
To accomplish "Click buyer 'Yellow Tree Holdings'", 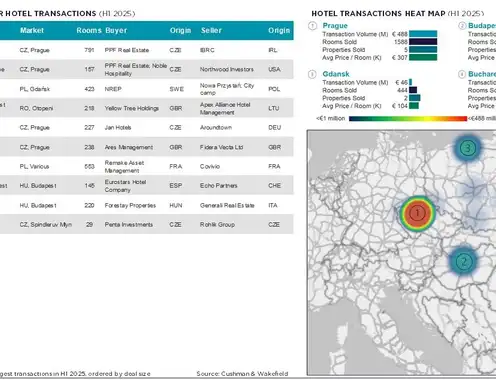I will point(132,108).
